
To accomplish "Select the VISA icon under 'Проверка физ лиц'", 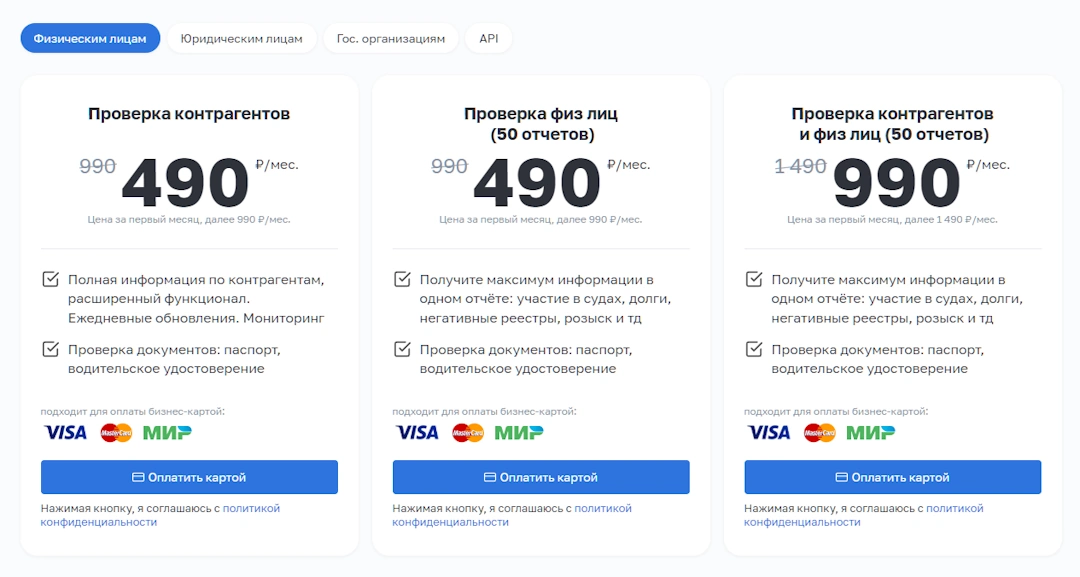I will click(x=417, y=432).
